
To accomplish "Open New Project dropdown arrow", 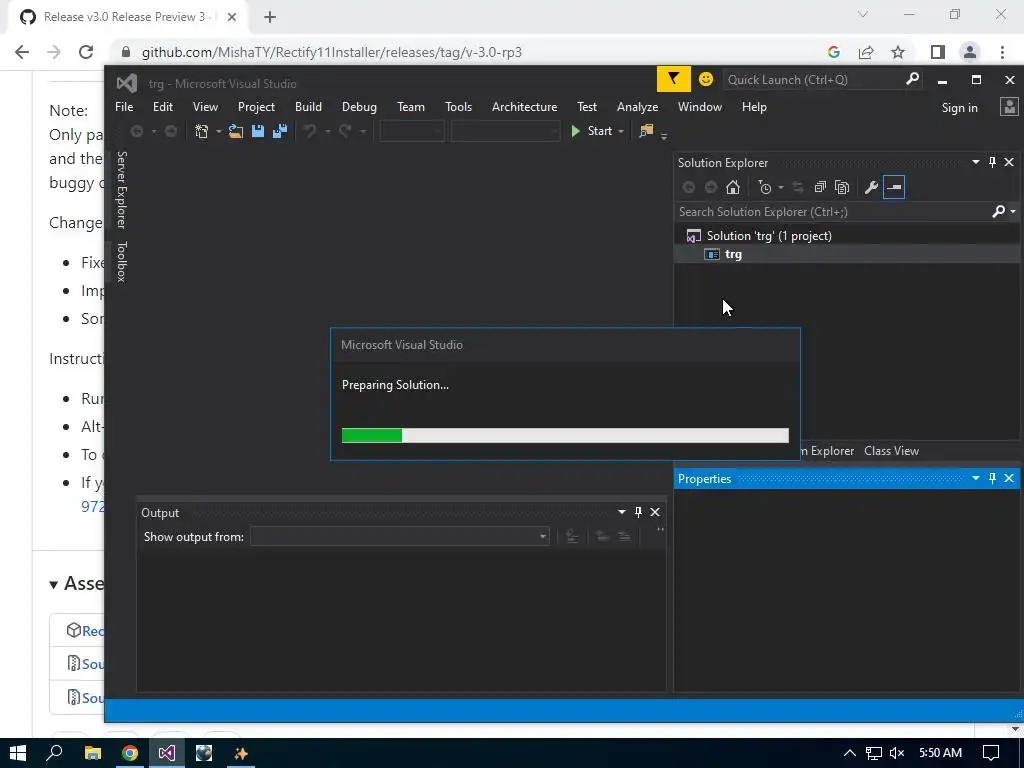I will 219,131.
